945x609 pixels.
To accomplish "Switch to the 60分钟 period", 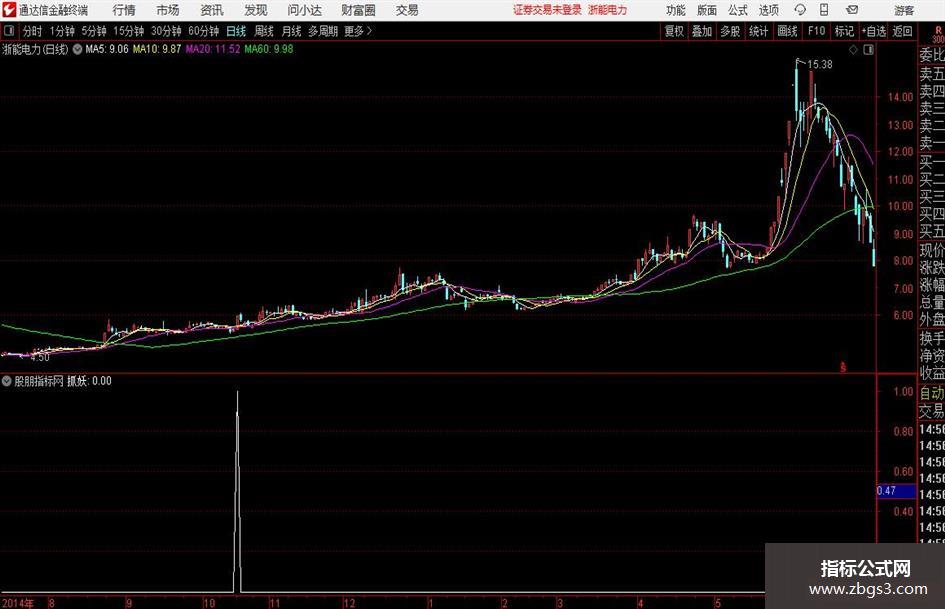I will pos(203,31).
